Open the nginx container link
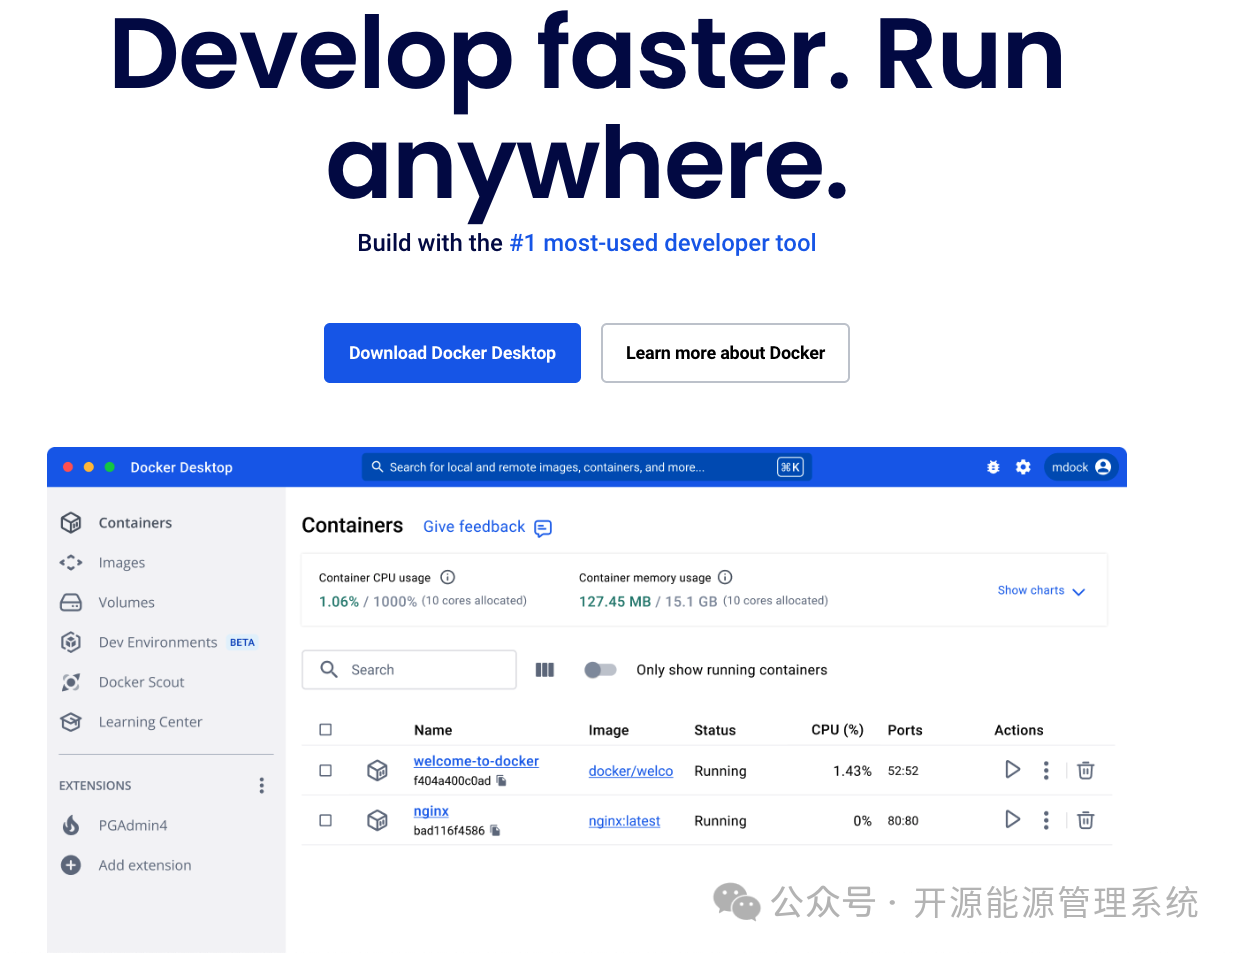 click(x=431, y=811)
